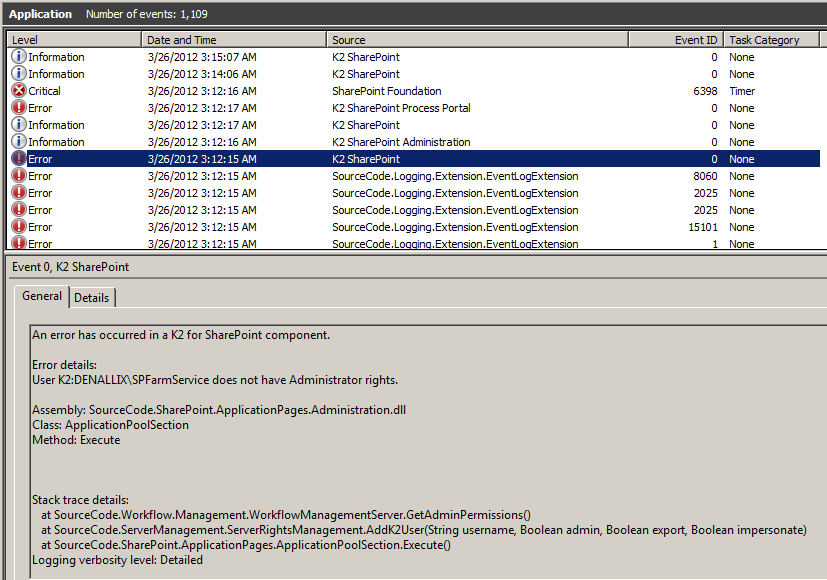Sort by the Task Category column header
The height and width of the screenshot is (580, 827).
point(771,40)
